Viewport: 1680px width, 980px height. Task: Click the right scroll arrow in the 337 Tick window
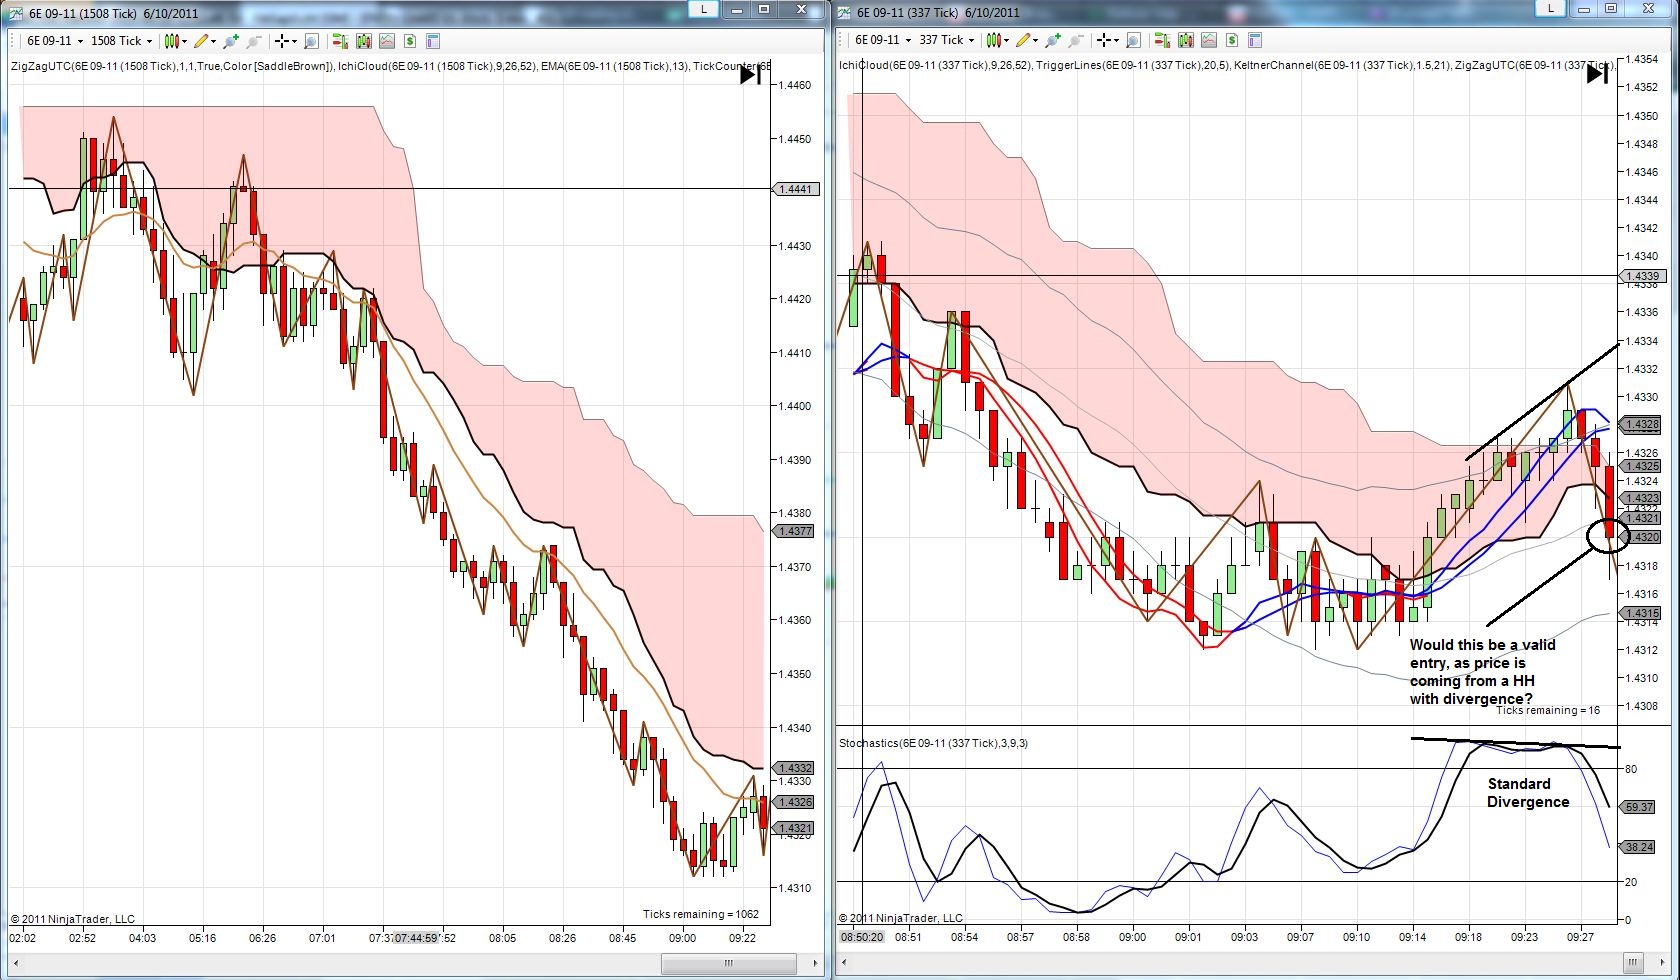1663,964
